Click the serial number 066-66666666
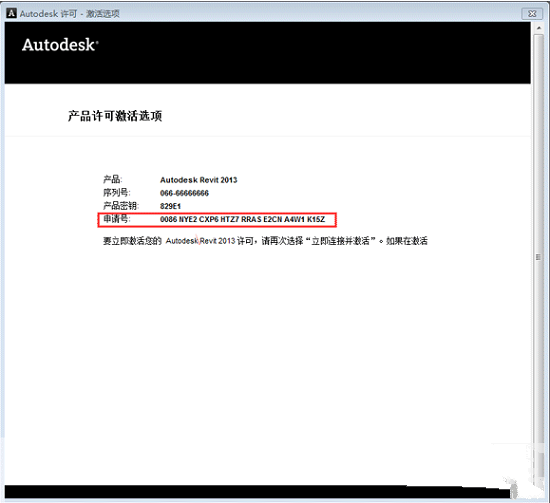Screen dimensions: 550x503 184,193
